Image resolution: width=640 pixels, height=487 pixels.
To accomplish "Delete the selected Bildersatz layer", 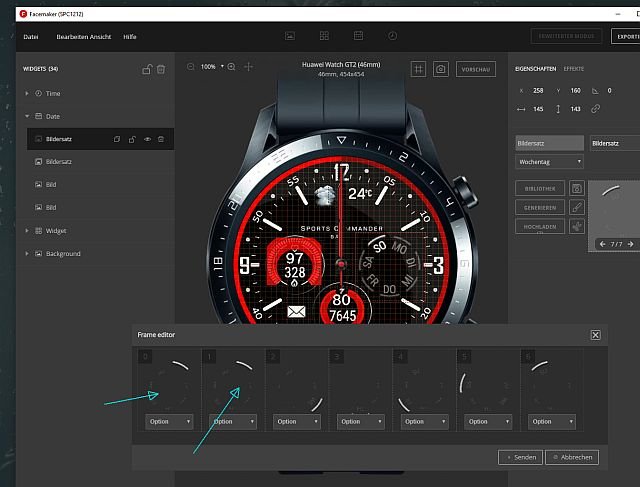I will point(161,139).
